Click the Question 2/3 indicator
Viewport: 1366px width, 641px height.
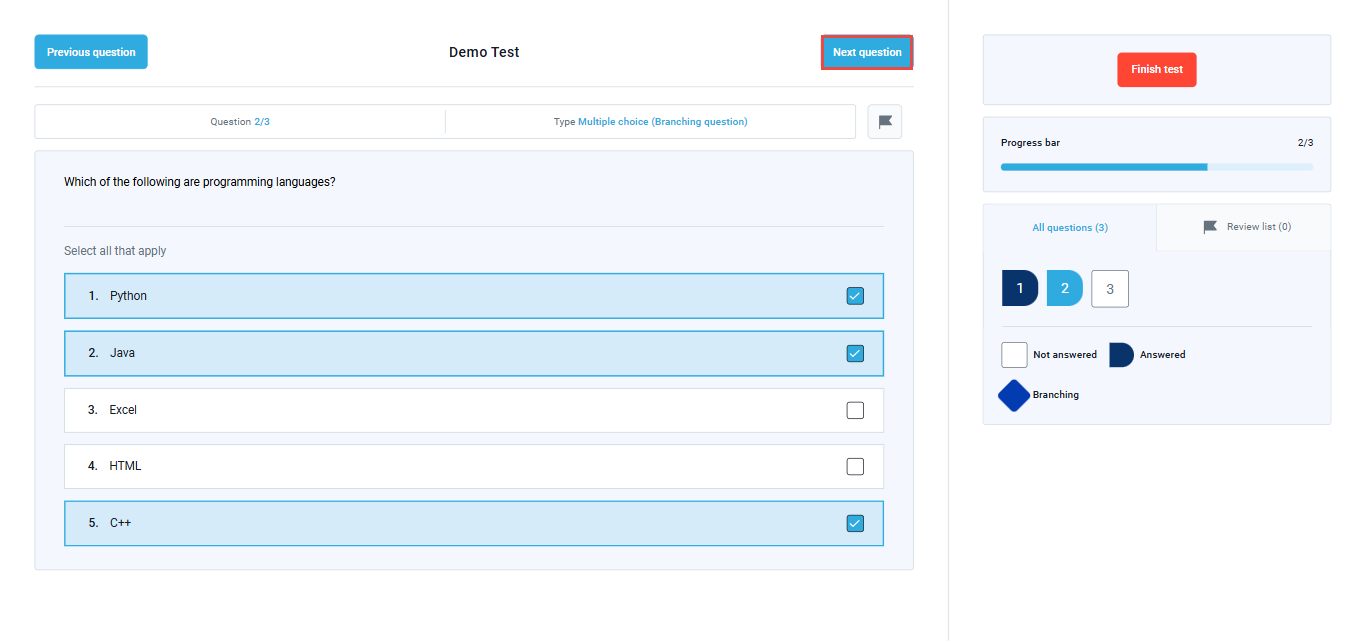coord(240,122)
